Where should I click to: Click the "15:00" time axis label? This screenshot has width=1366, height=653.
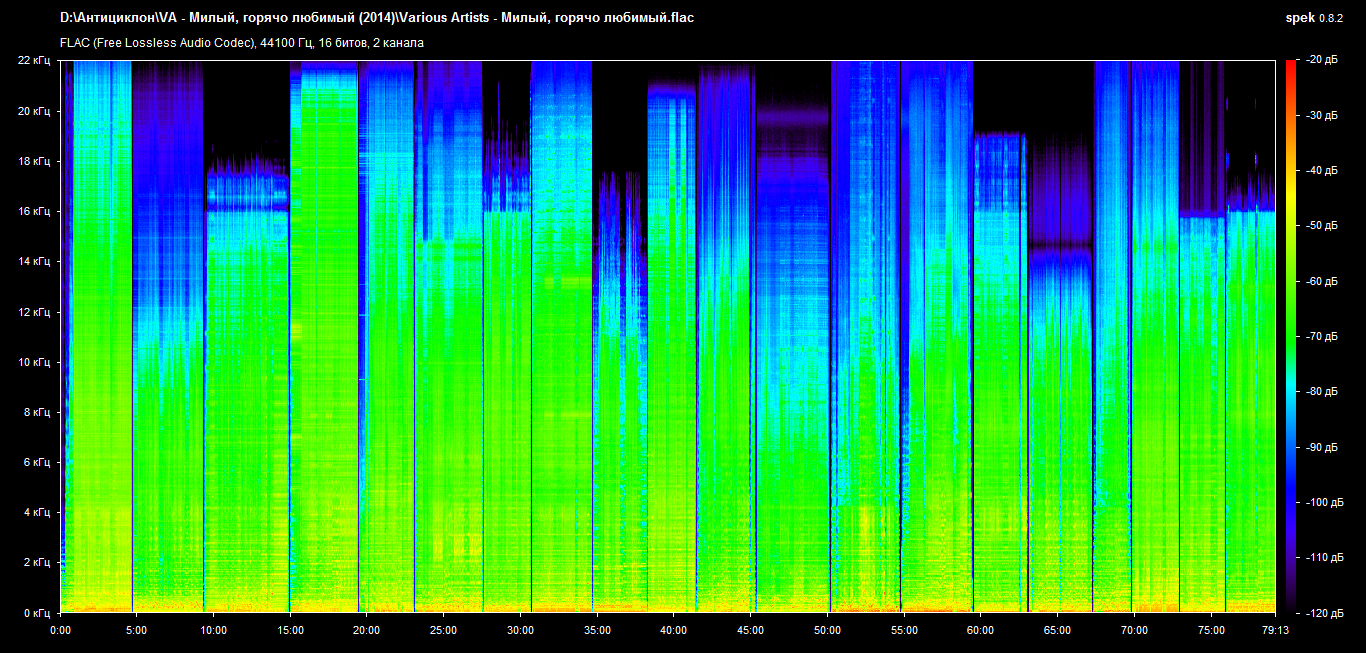pos(290,631)
